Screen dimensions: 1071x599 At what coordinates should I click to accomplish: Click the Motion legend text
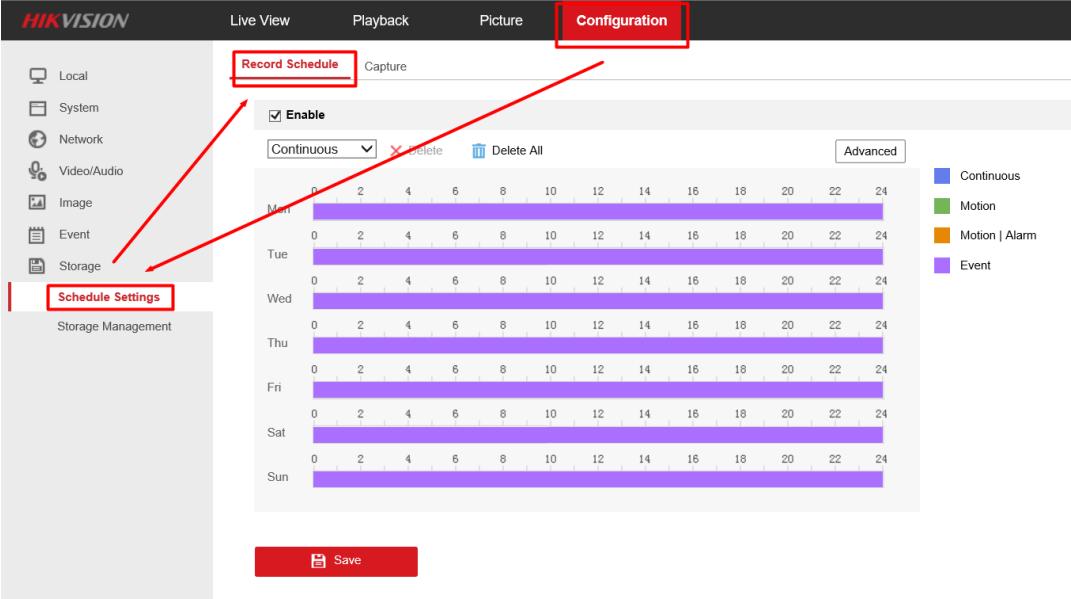pos(977,206)
